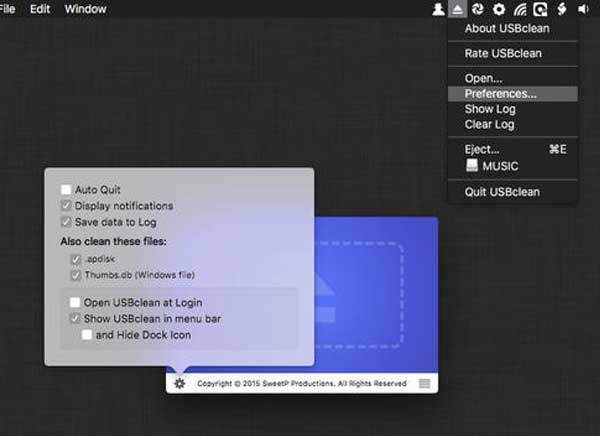Viewport: 600px width, 436px height.
Task: Click the gear icon in the menu bar
Action: [499, 9]
